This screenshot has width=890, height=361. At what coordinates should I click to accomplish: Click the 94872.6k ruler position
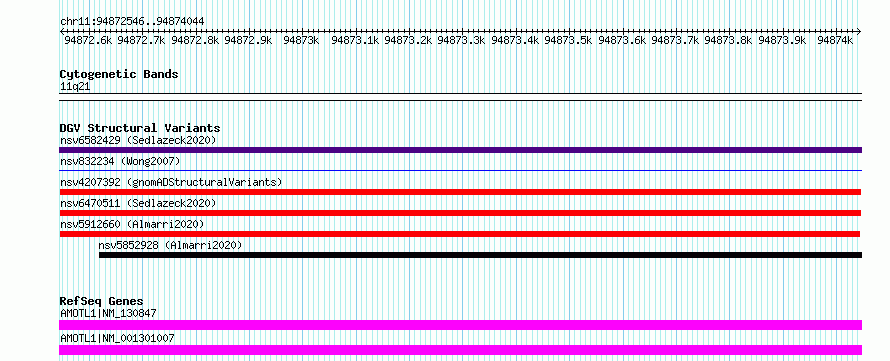pyautogui.click(x=88, y=40)
